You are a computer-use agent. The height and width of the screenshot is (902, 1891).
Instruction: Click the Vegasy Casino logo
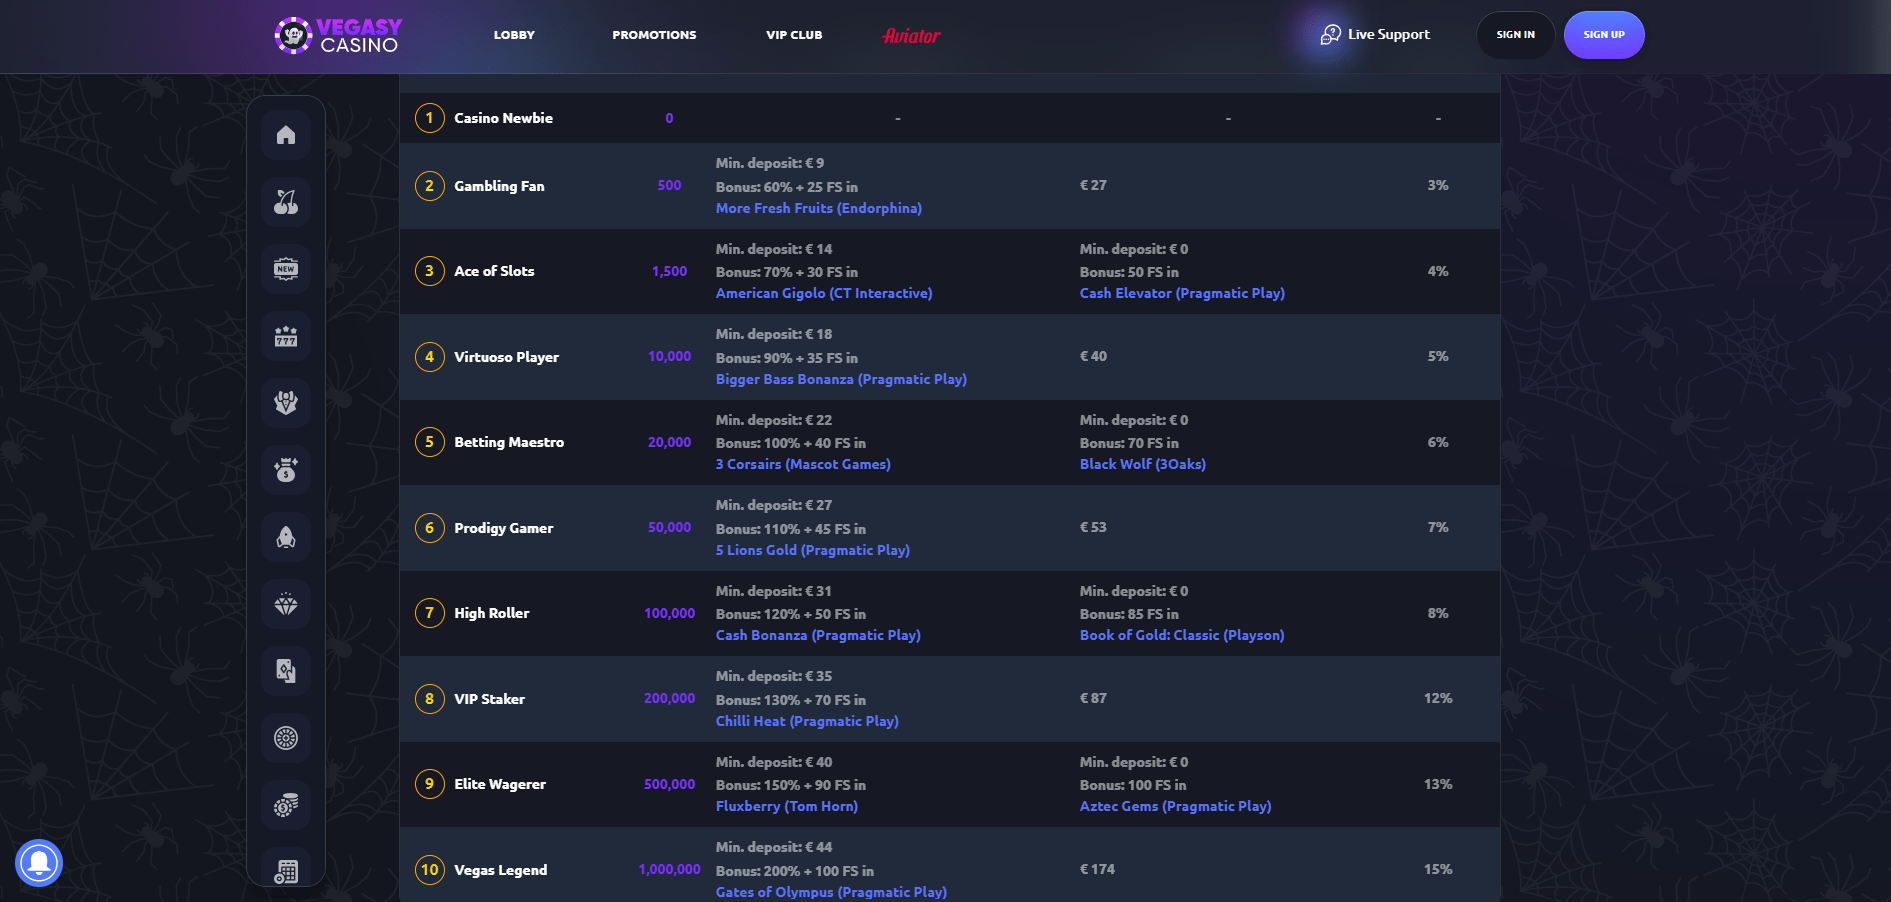[x=339, y=35]
